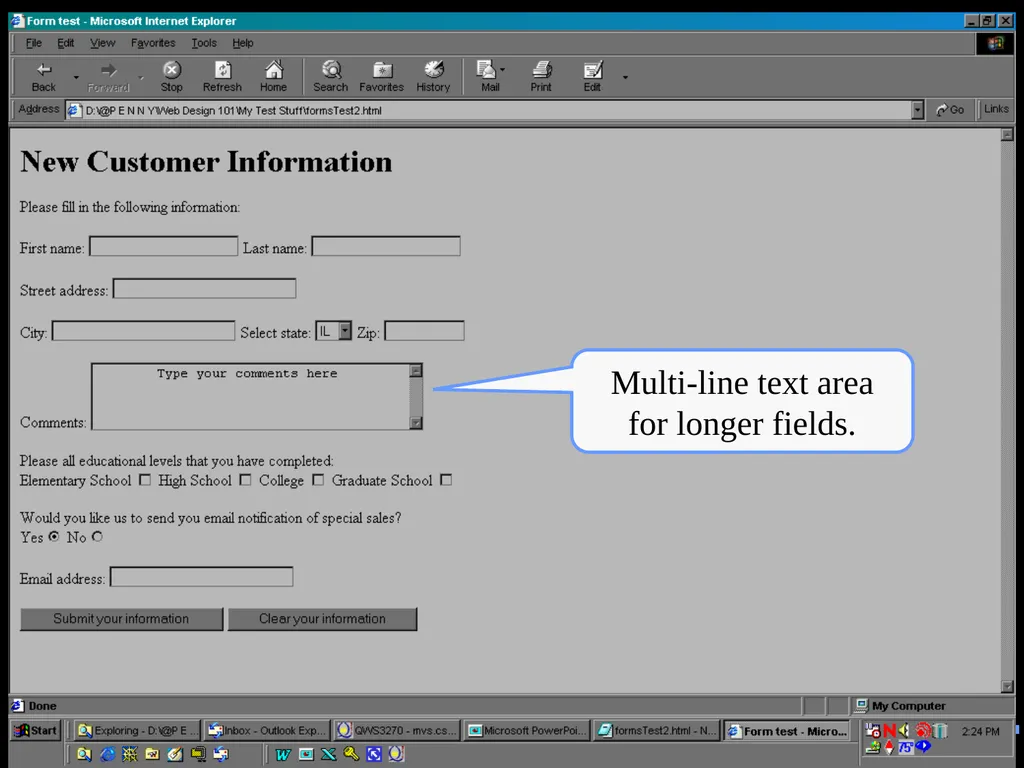
Task: Open the Edit menu
Action: [65, 43]
